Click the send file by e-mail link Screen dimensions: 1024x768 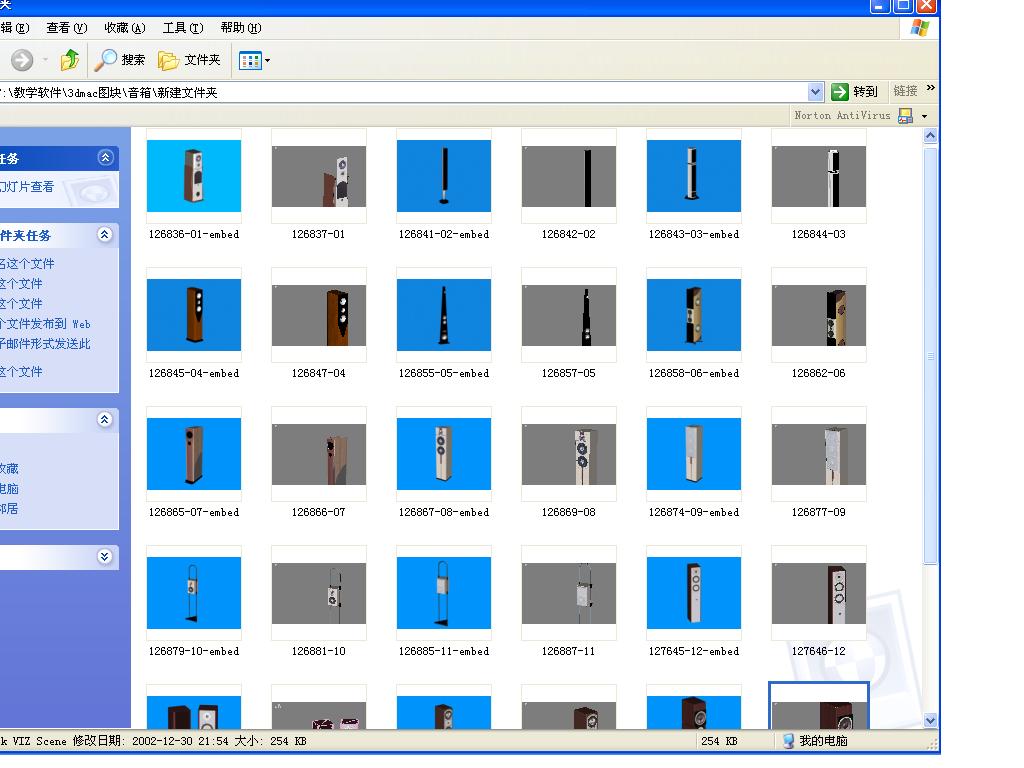click(x=45, y=344)
